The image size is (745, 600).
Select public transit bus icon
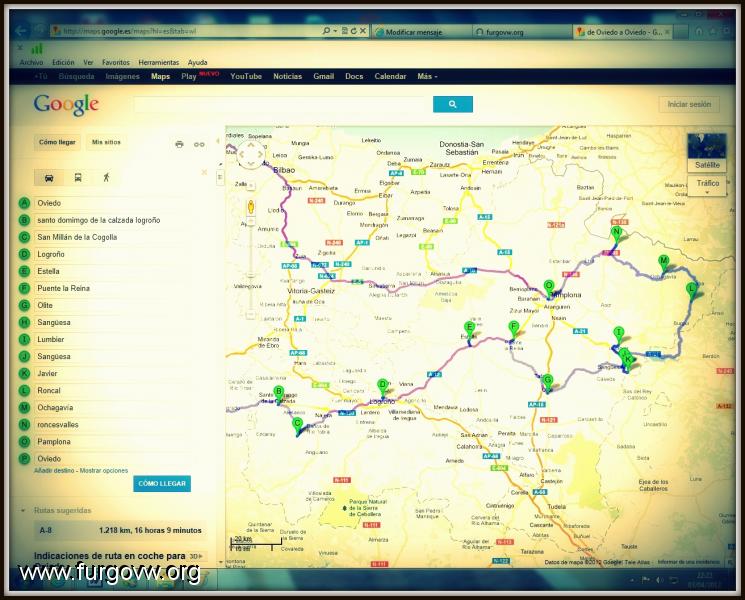point(78,178)
